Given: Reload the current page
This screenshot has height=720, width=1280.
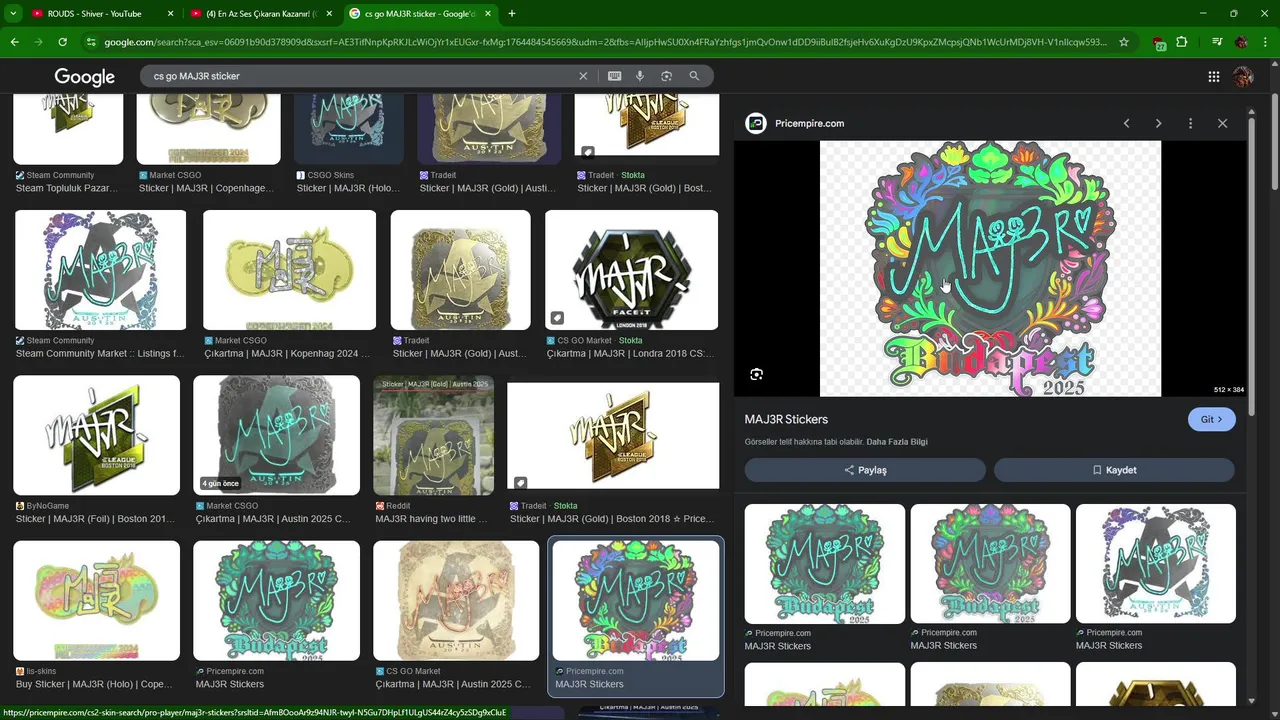Looking at the screenshot, I should tap(62, 42).
